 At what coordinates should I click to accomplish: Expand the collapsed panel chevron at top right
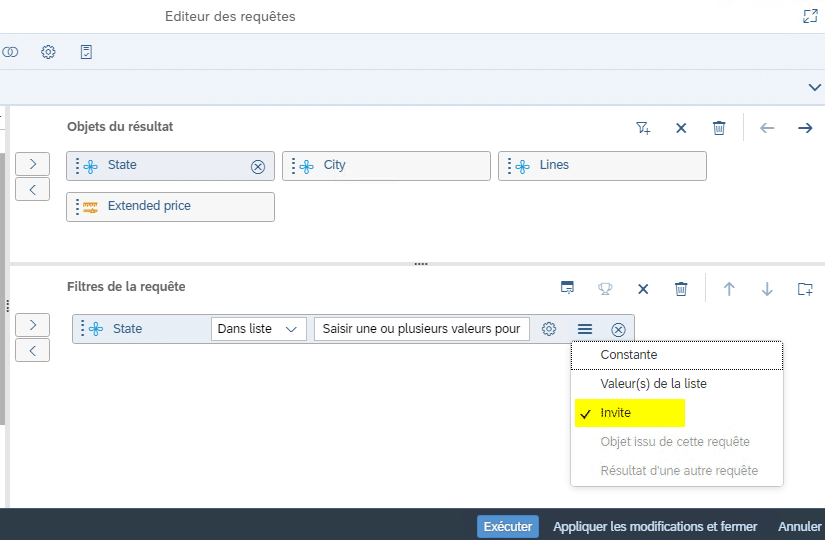point(814,88)
